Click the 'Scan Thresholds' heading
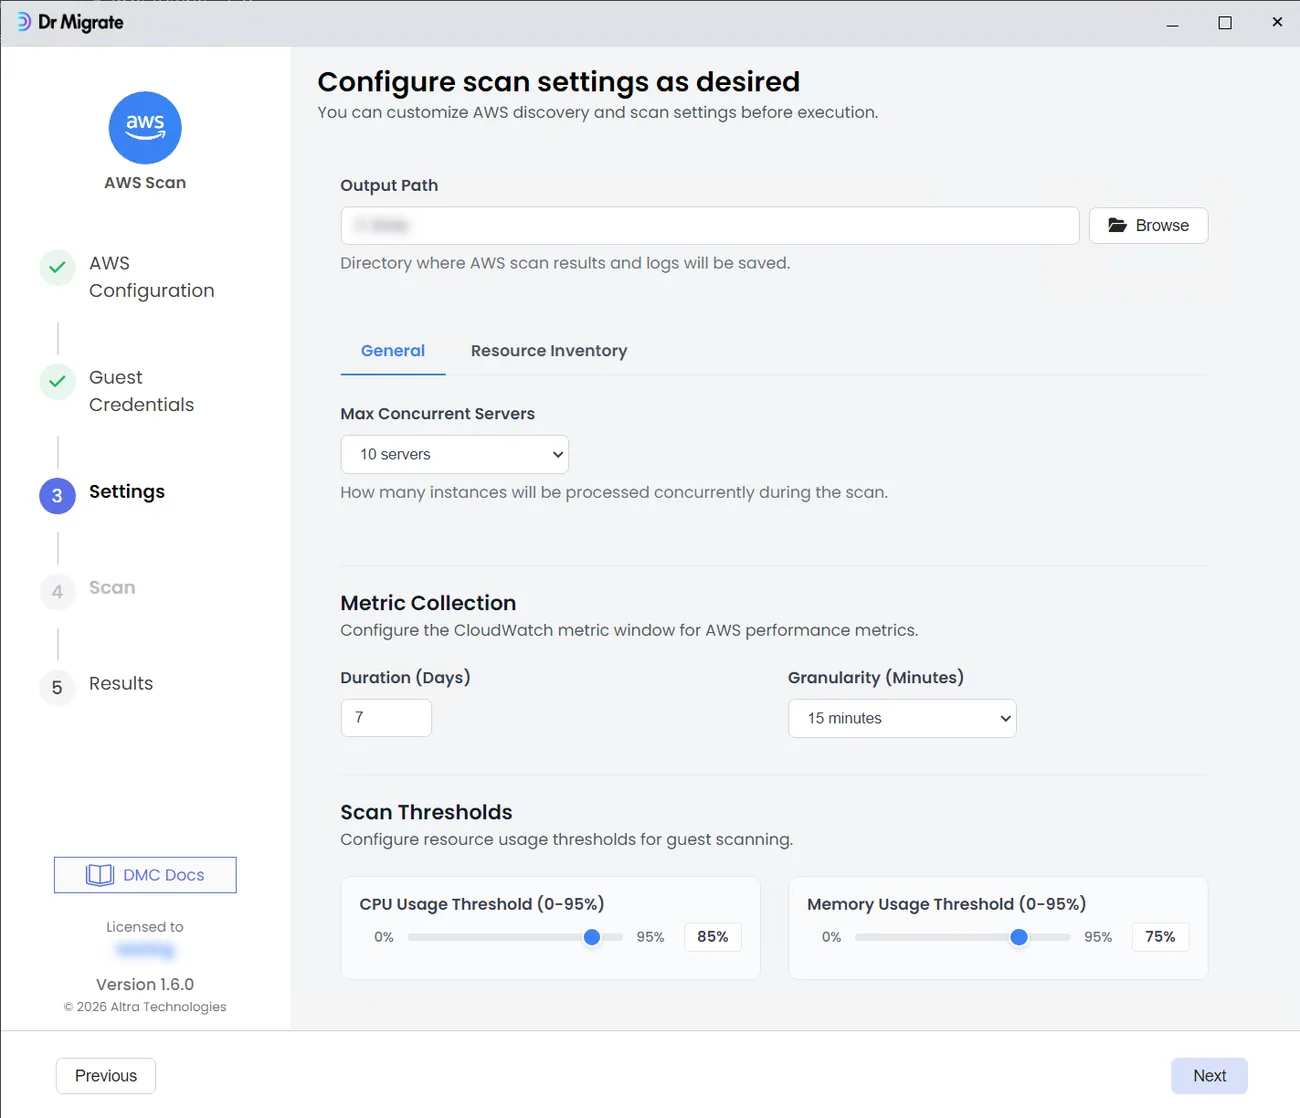Image resolution: width=1300 pixels, height=1118 pixels. pos(426,812)
